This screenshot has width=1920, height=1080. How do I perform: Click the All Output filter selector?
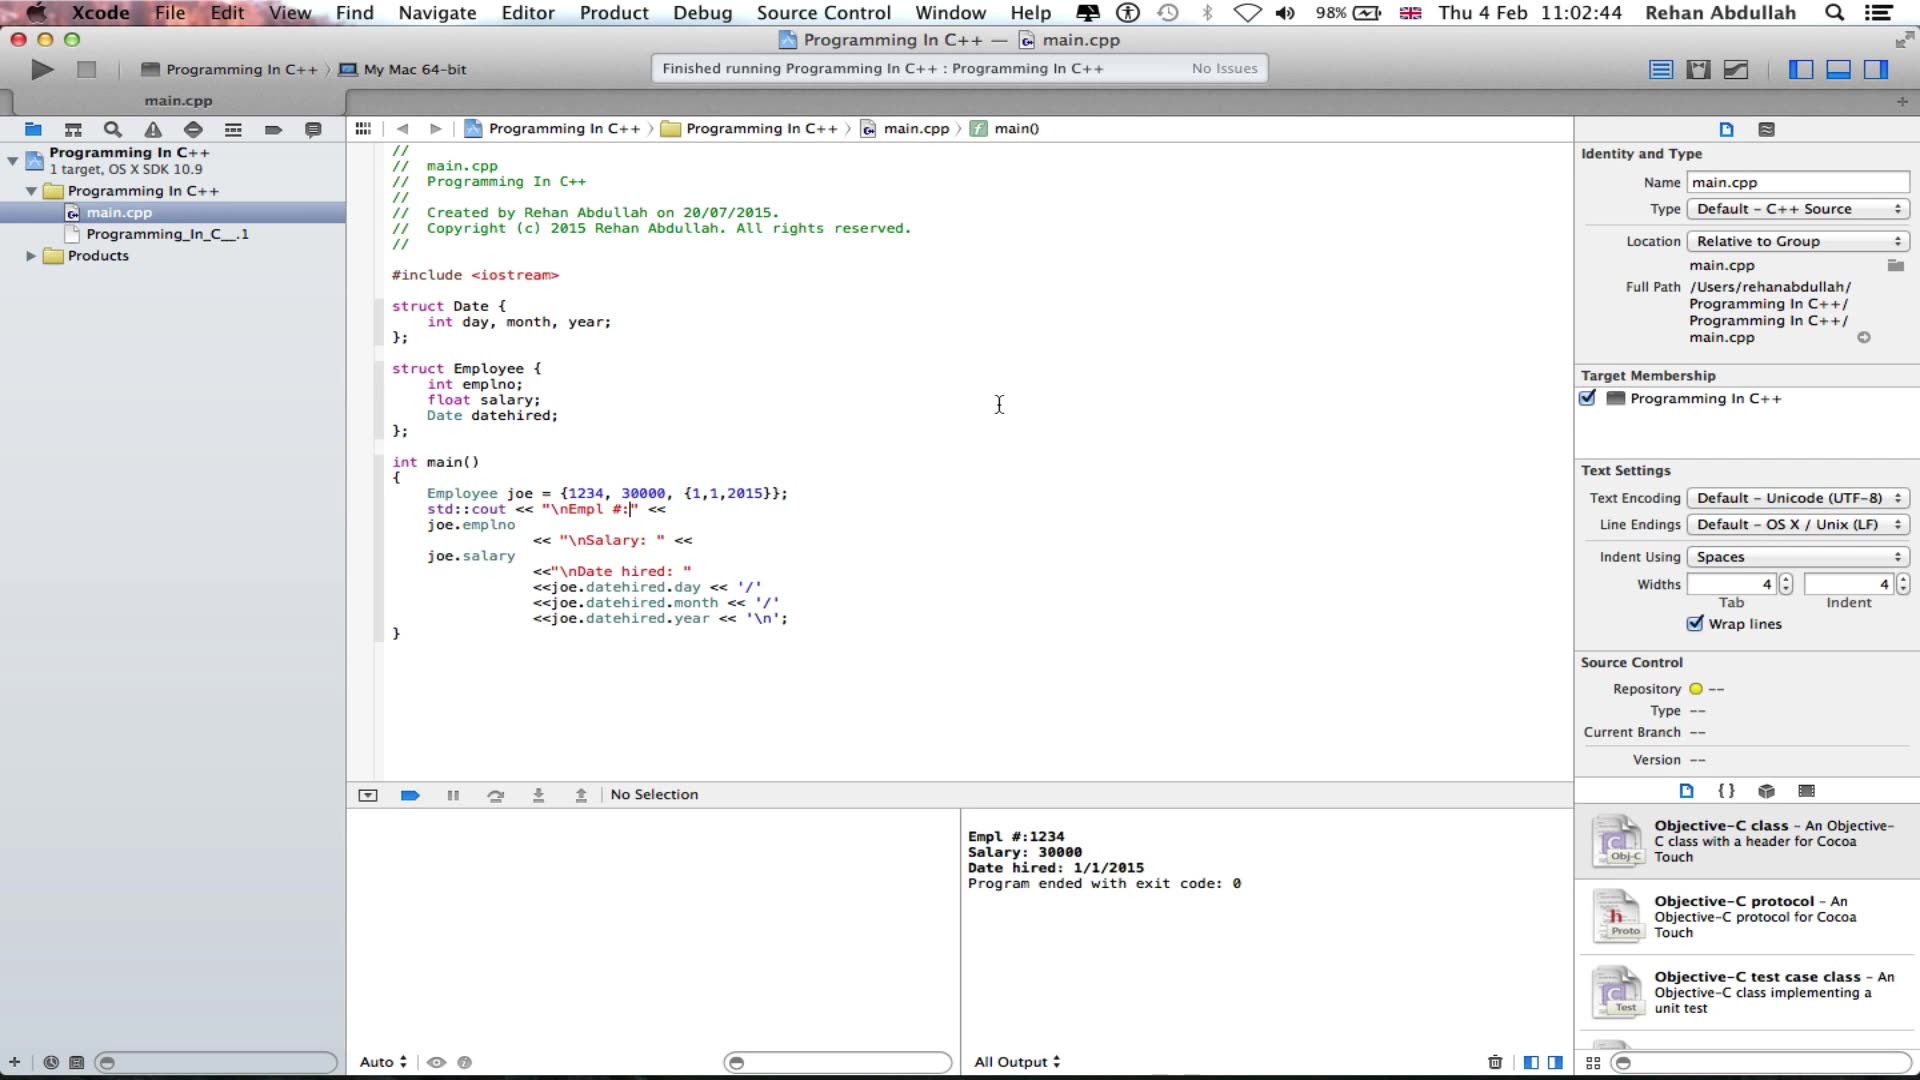pos(1017,1062)
